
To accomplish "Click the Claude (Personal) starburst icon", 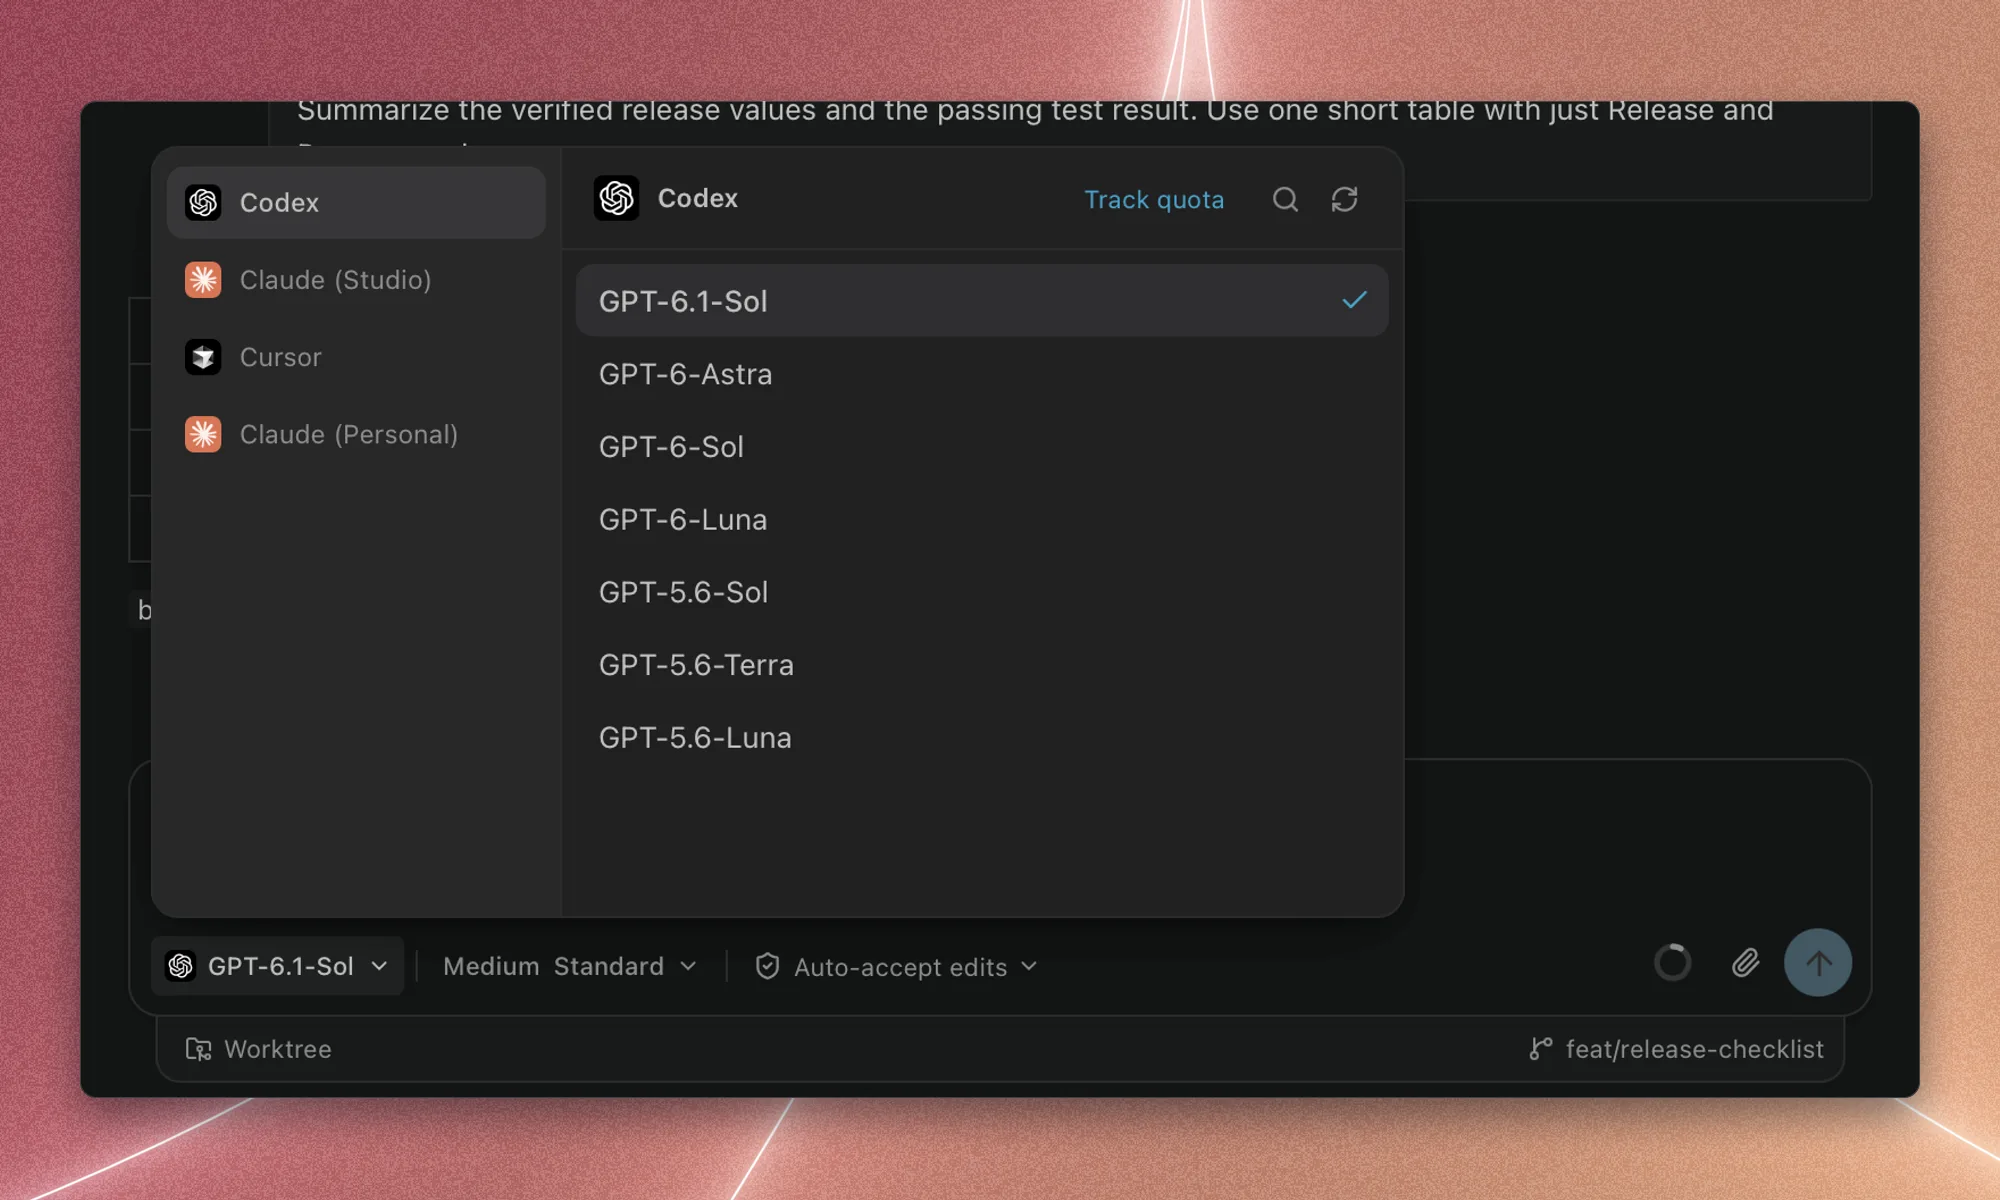I will [x=203, y=434].
